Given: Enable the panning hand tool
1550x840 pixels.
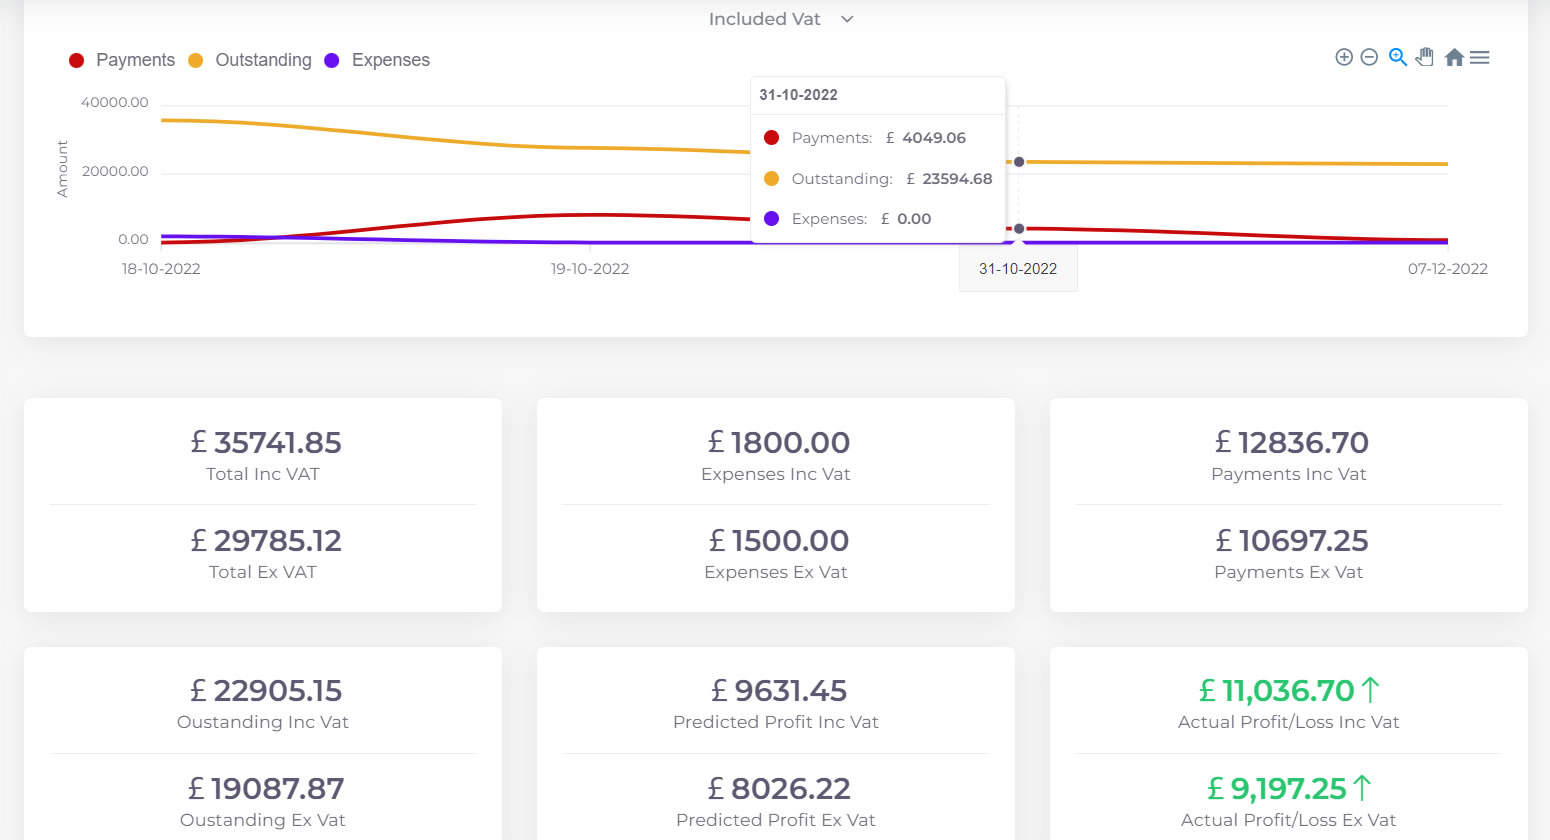Looking at the screenshot, I should click(x=1424, y=57).
